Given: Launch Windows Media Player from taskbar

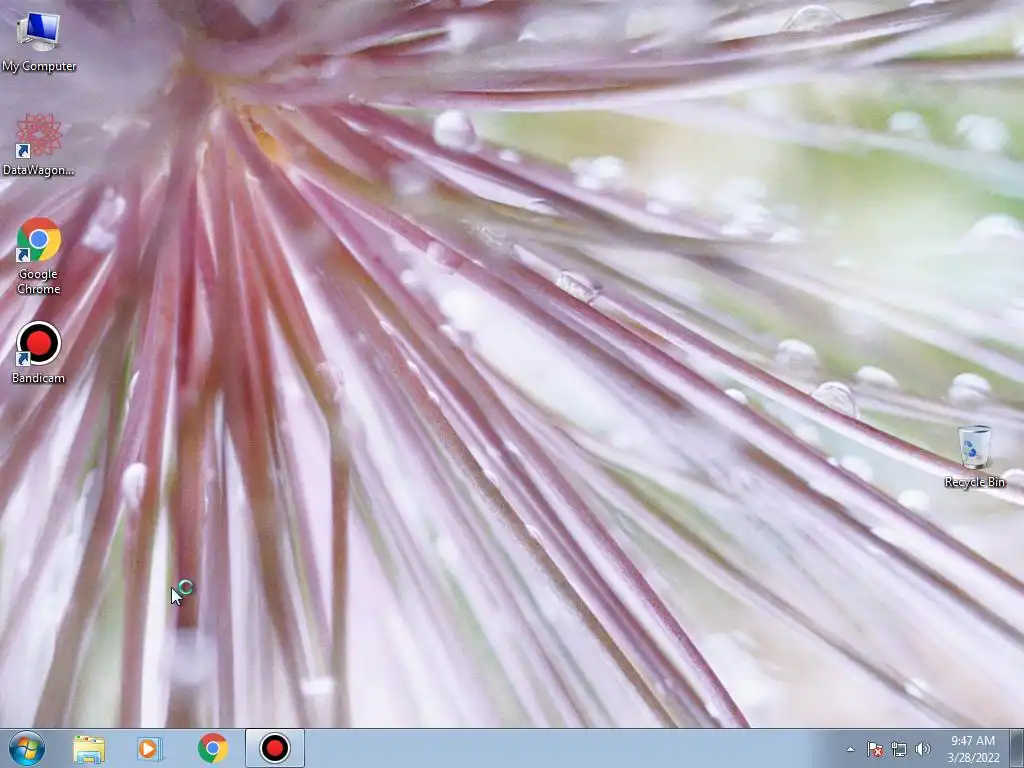Looking at the screenshot, I should click(150, 749).
